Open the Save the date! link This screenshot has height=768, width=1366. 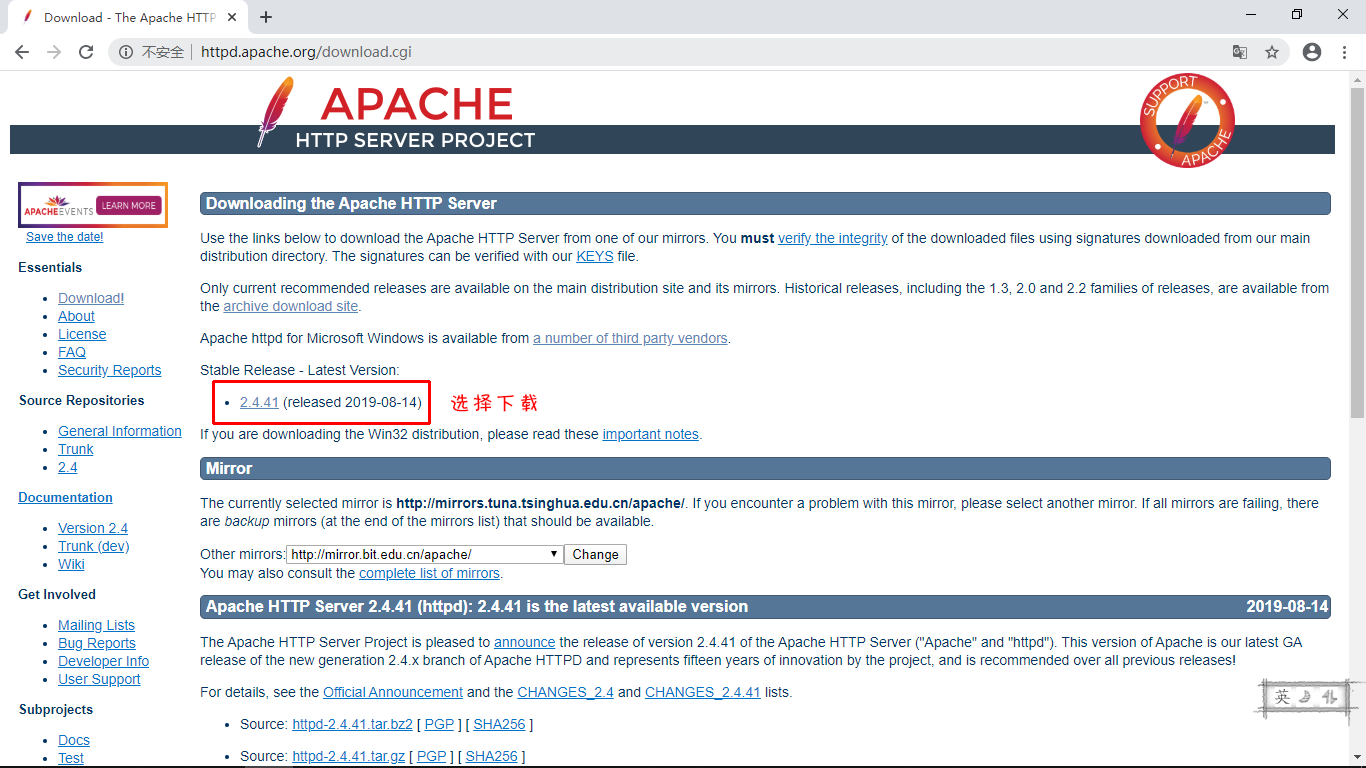pos(65,237)
